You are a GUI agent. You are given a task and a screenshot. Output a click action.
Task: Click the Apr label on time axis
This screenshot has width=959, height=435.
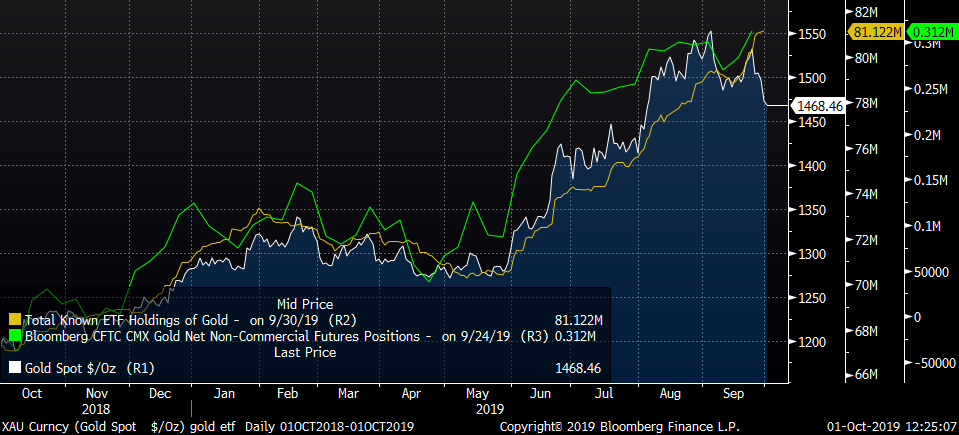pyautogui.click(x=411, y=394)
